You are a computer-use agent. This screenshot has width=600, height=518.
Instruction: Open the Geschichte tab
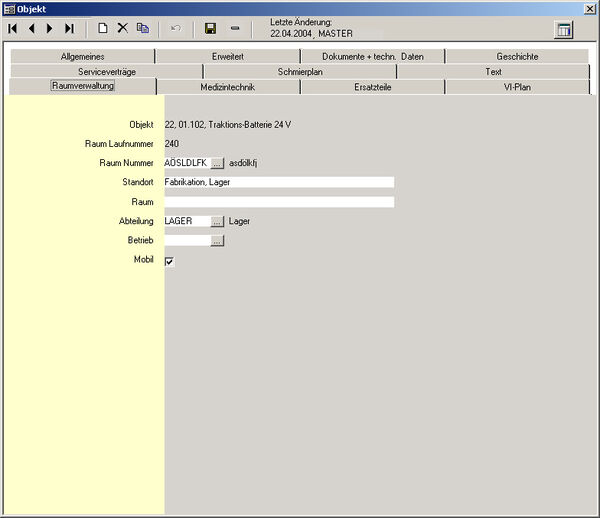tap(517, 57)
